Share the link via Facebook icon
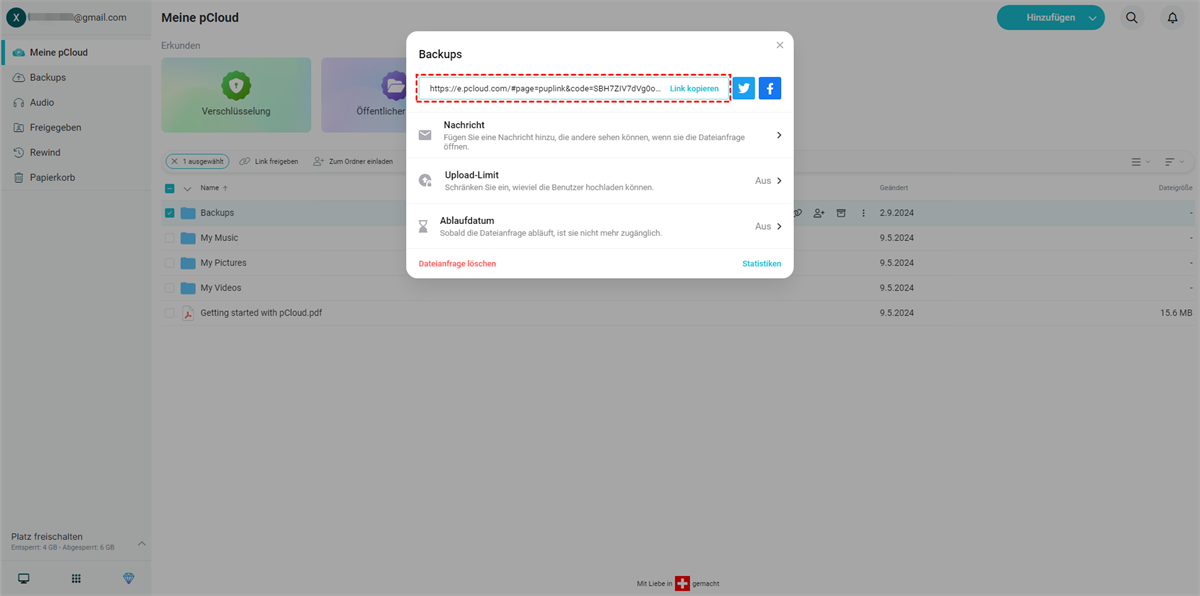This screenshot has width=1200, height=596. pyautogui.click(x=770, y=88)
